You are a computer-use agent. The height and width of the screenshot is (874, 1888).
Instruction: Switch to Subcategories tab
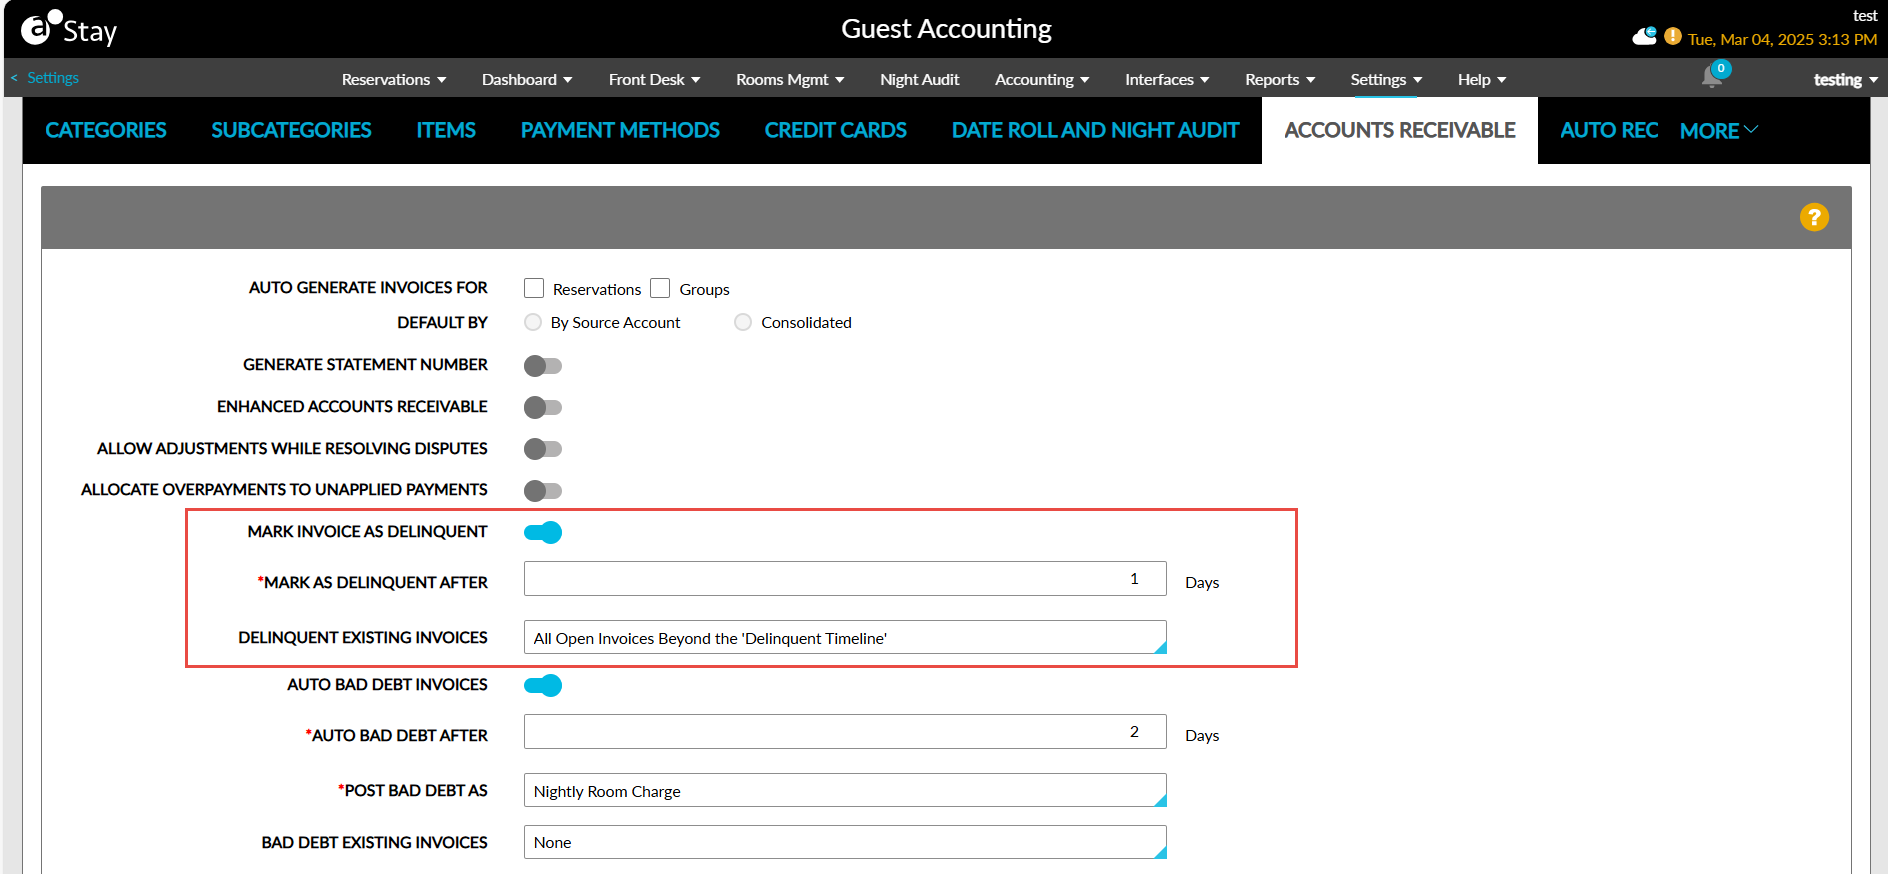291,130
